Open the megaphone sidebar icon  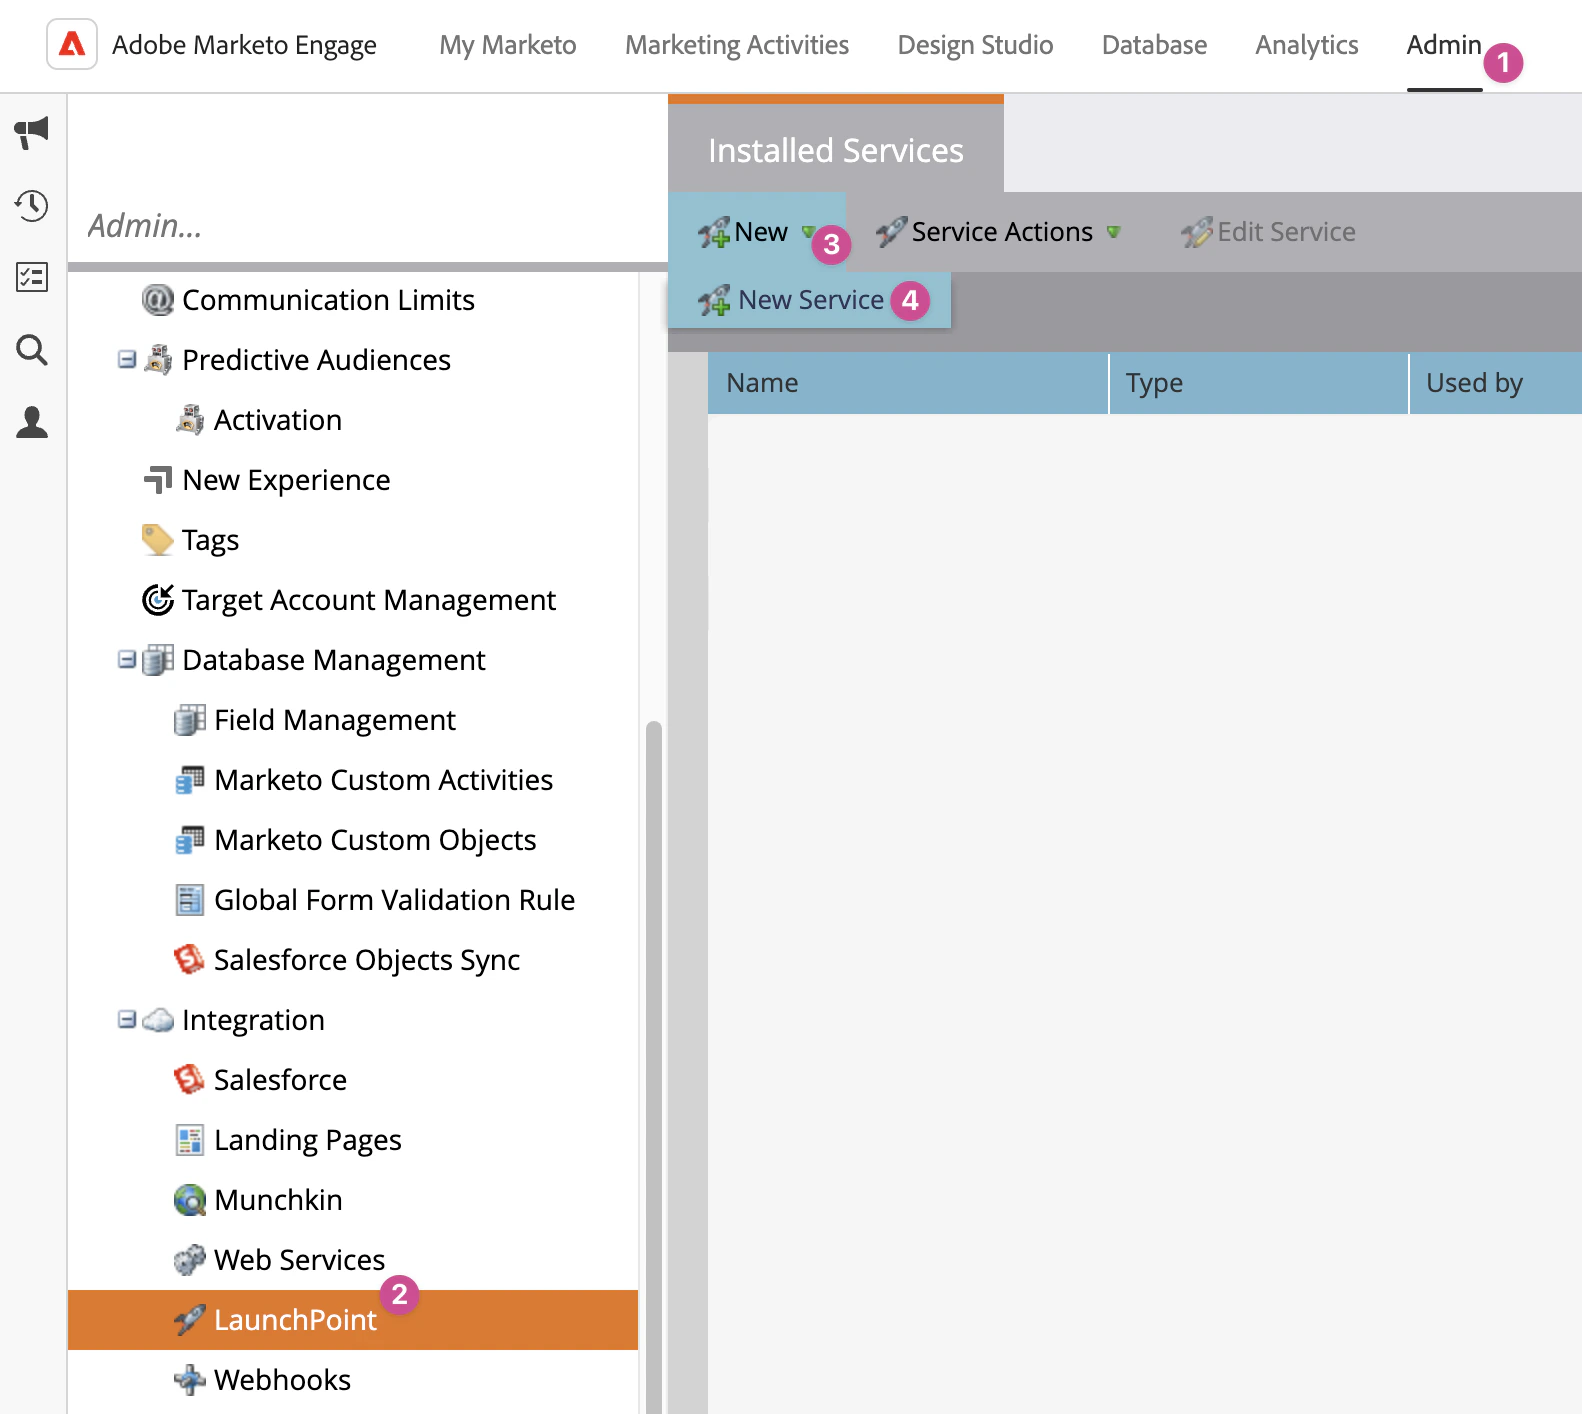click(x=32, y=132)
